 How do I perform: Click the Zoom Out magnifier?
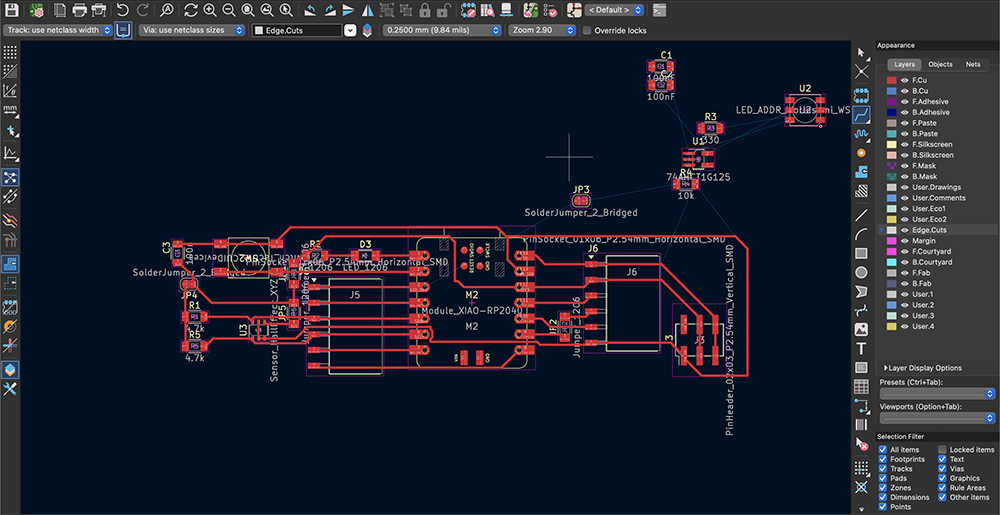click(229, 10)
